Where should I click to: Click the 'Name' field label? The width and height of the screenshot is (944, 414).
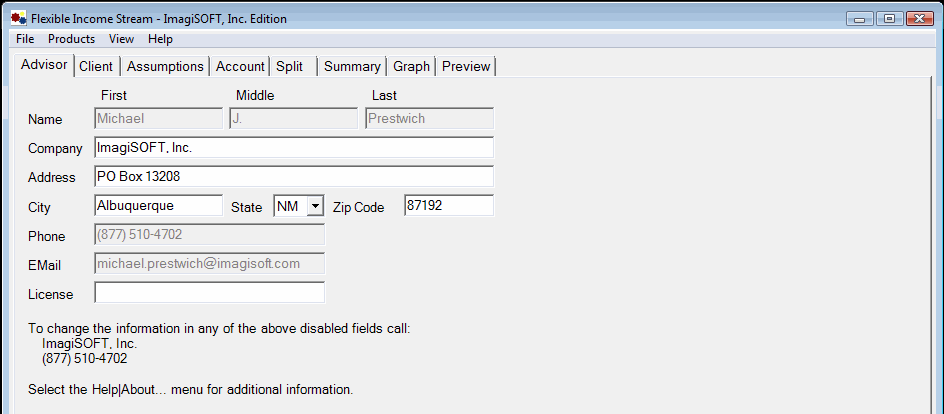tap(45, 119)
